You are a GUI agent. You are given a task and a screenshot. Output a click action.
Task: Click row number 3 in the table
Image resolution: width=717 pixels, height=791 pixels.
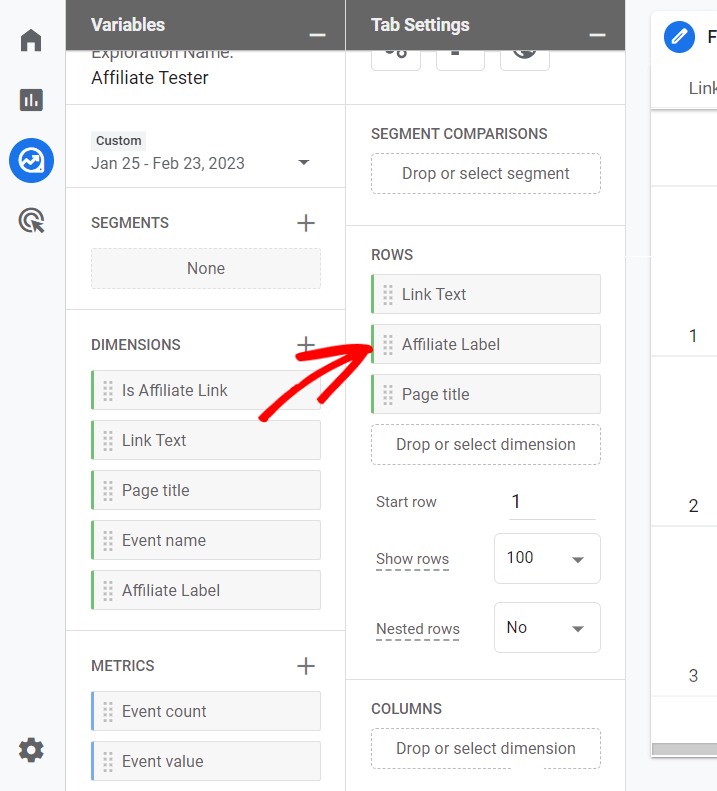pos(693,676)
